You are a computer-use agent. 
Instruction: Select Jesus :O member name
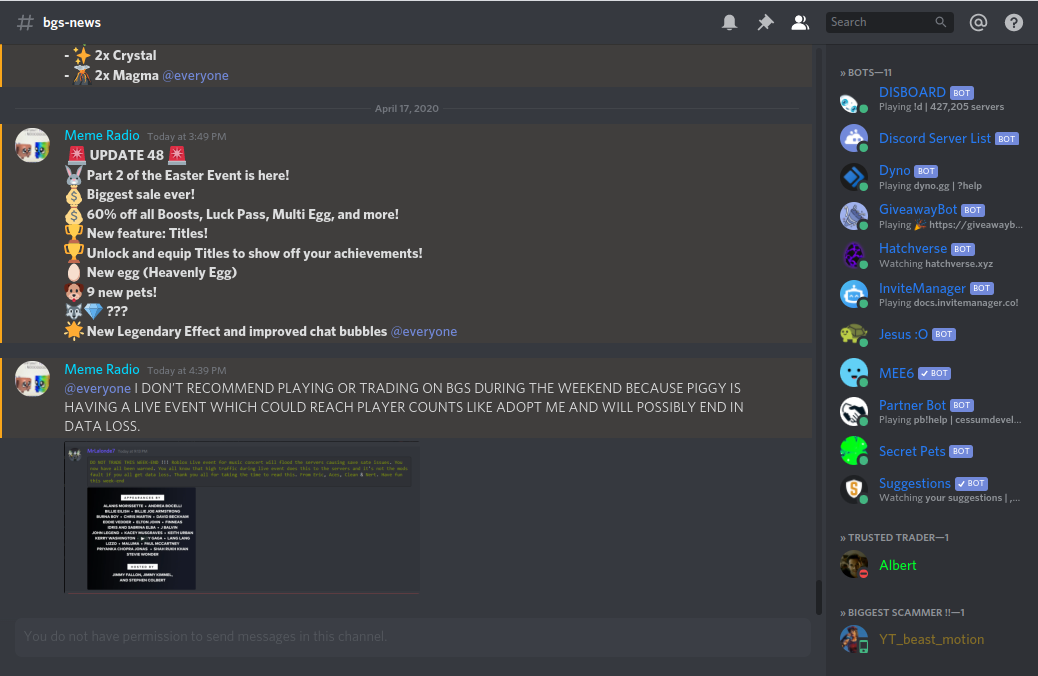(903, 334)
